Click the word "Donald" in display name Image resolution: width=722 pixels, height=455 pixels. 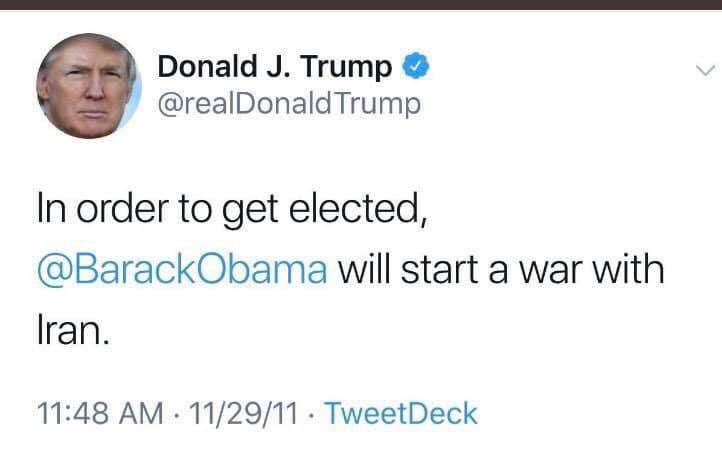[x=205, y=68]
